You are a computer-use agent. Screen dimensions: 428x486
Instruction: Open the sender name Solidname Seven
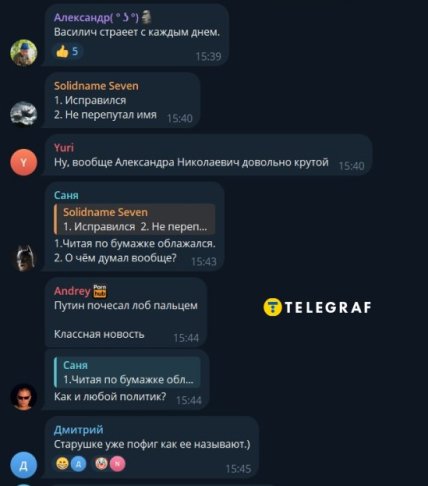pos(96,86)
